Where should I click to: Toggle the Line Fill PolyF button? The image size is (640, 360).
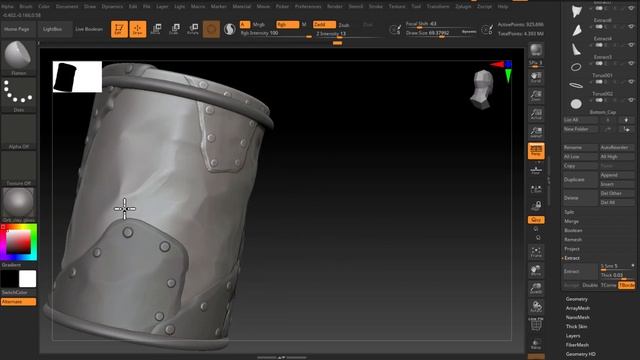tap(536, 324)
